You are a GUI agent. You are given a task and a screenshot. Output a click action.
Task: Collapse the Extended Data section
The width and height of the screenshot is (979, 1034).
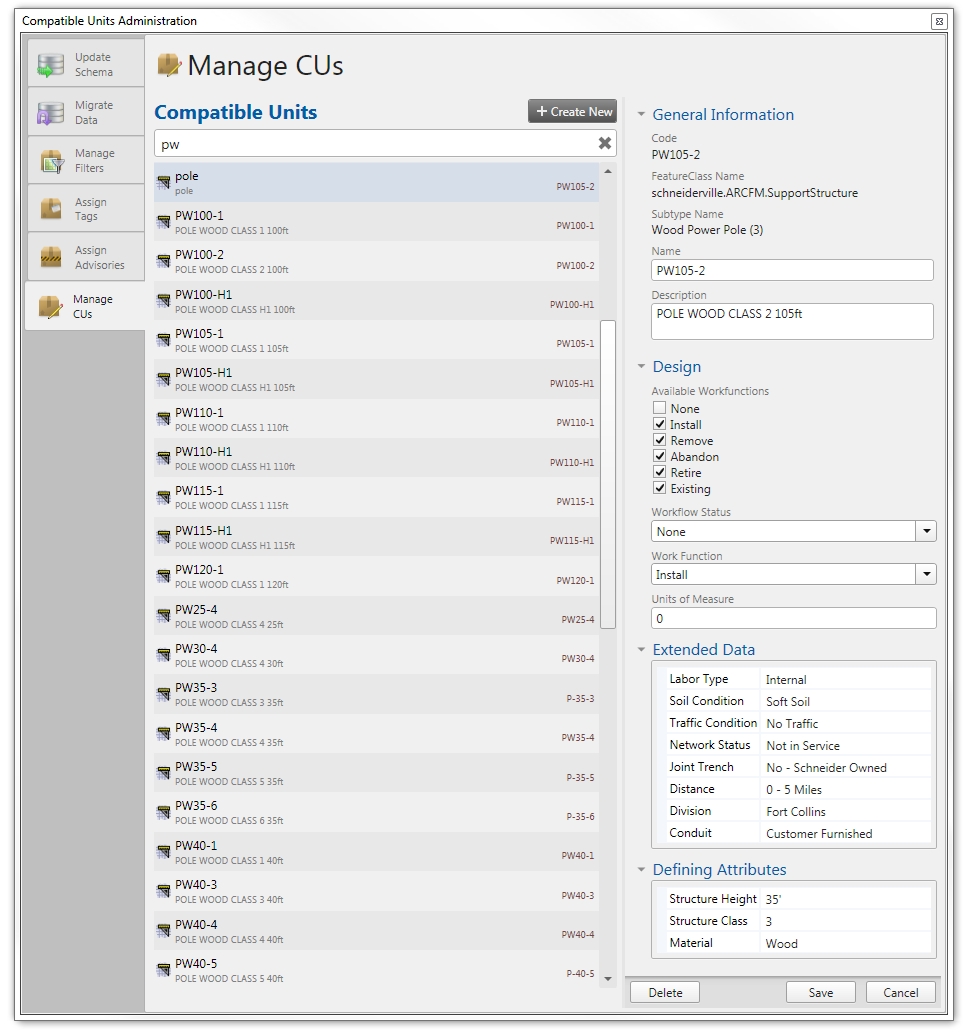[x=640, y=649]
